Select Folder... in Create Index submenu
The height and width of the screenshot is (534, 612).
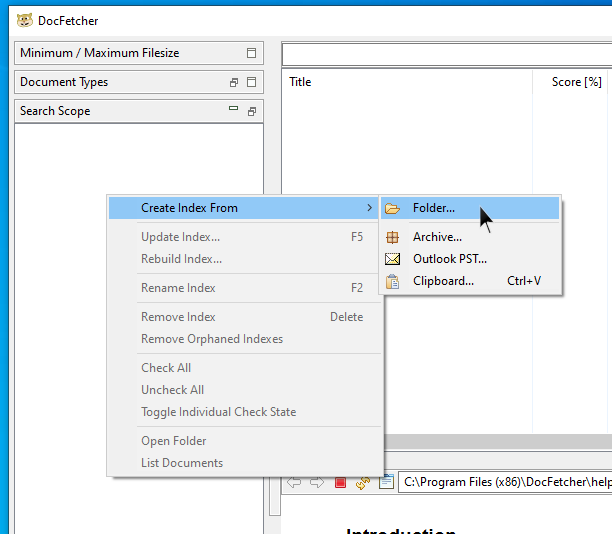[x=470, y=208]
